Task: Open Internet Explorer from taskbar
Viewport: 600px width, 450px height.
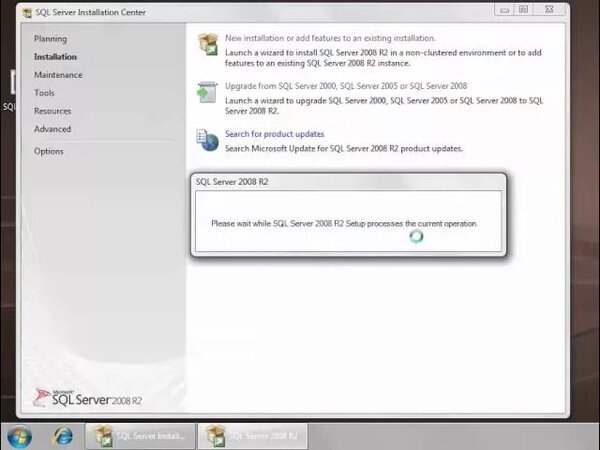Action: coord(62,436)
